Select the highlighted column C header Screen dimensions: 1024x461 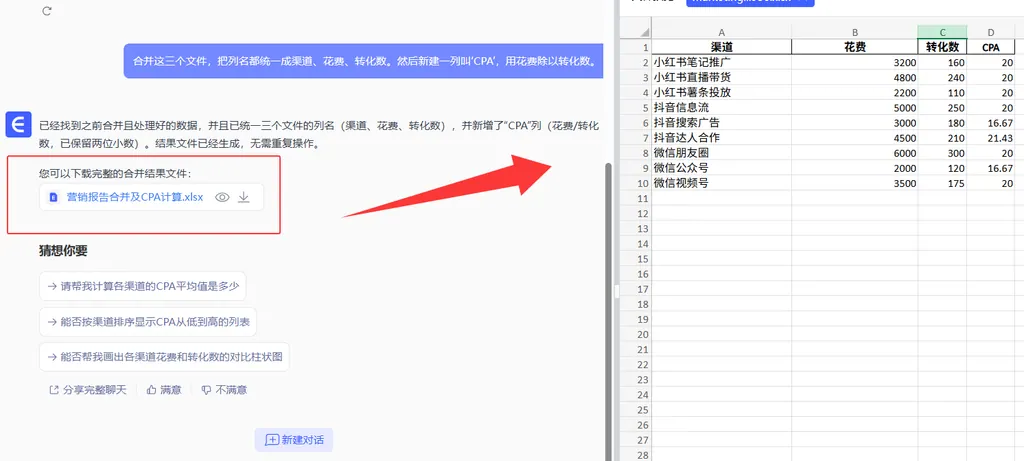click(x=942, y=32)
